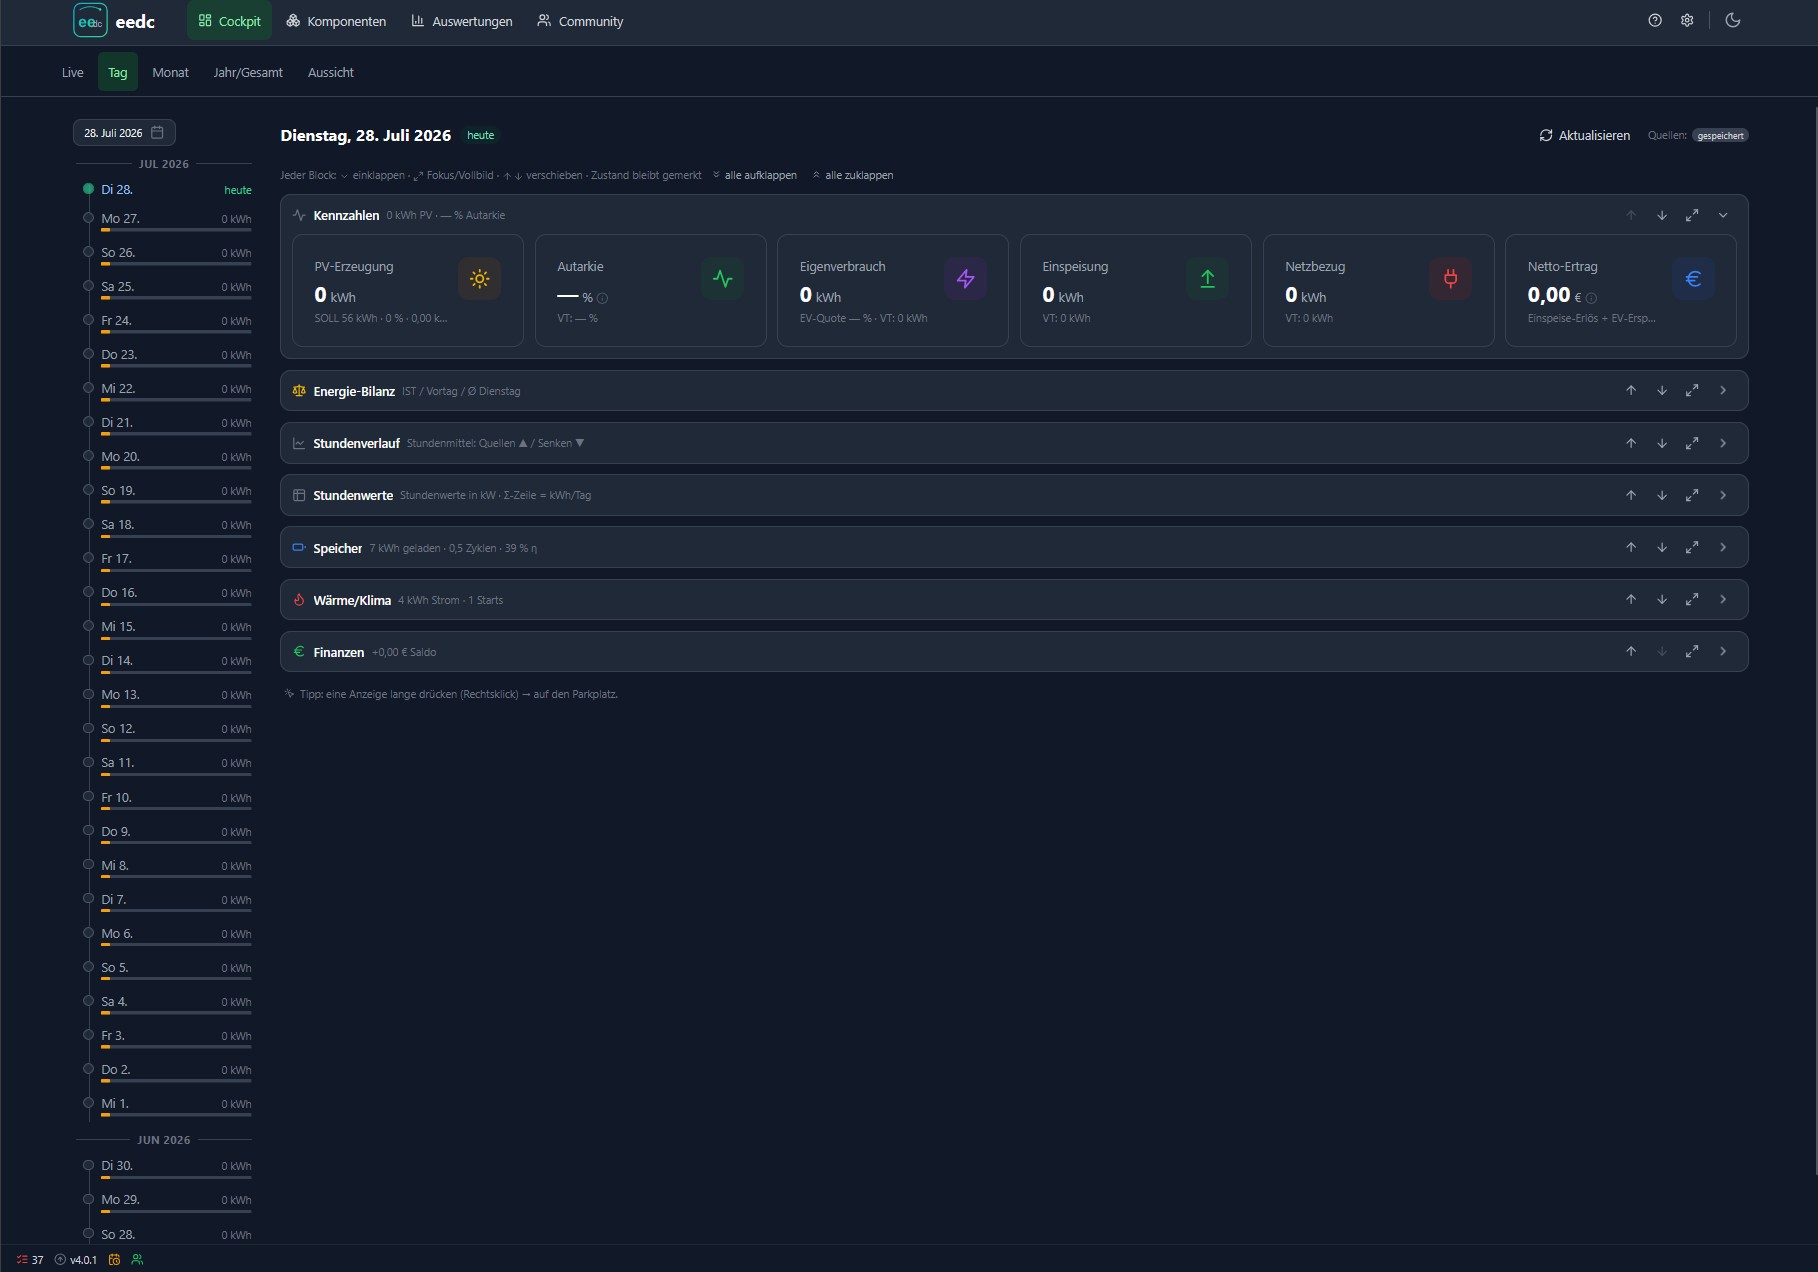The image size is (1818, 1272).
Task: Open Stundenverlauf in fullscreen focus
Action: [x=1692, y=443]
